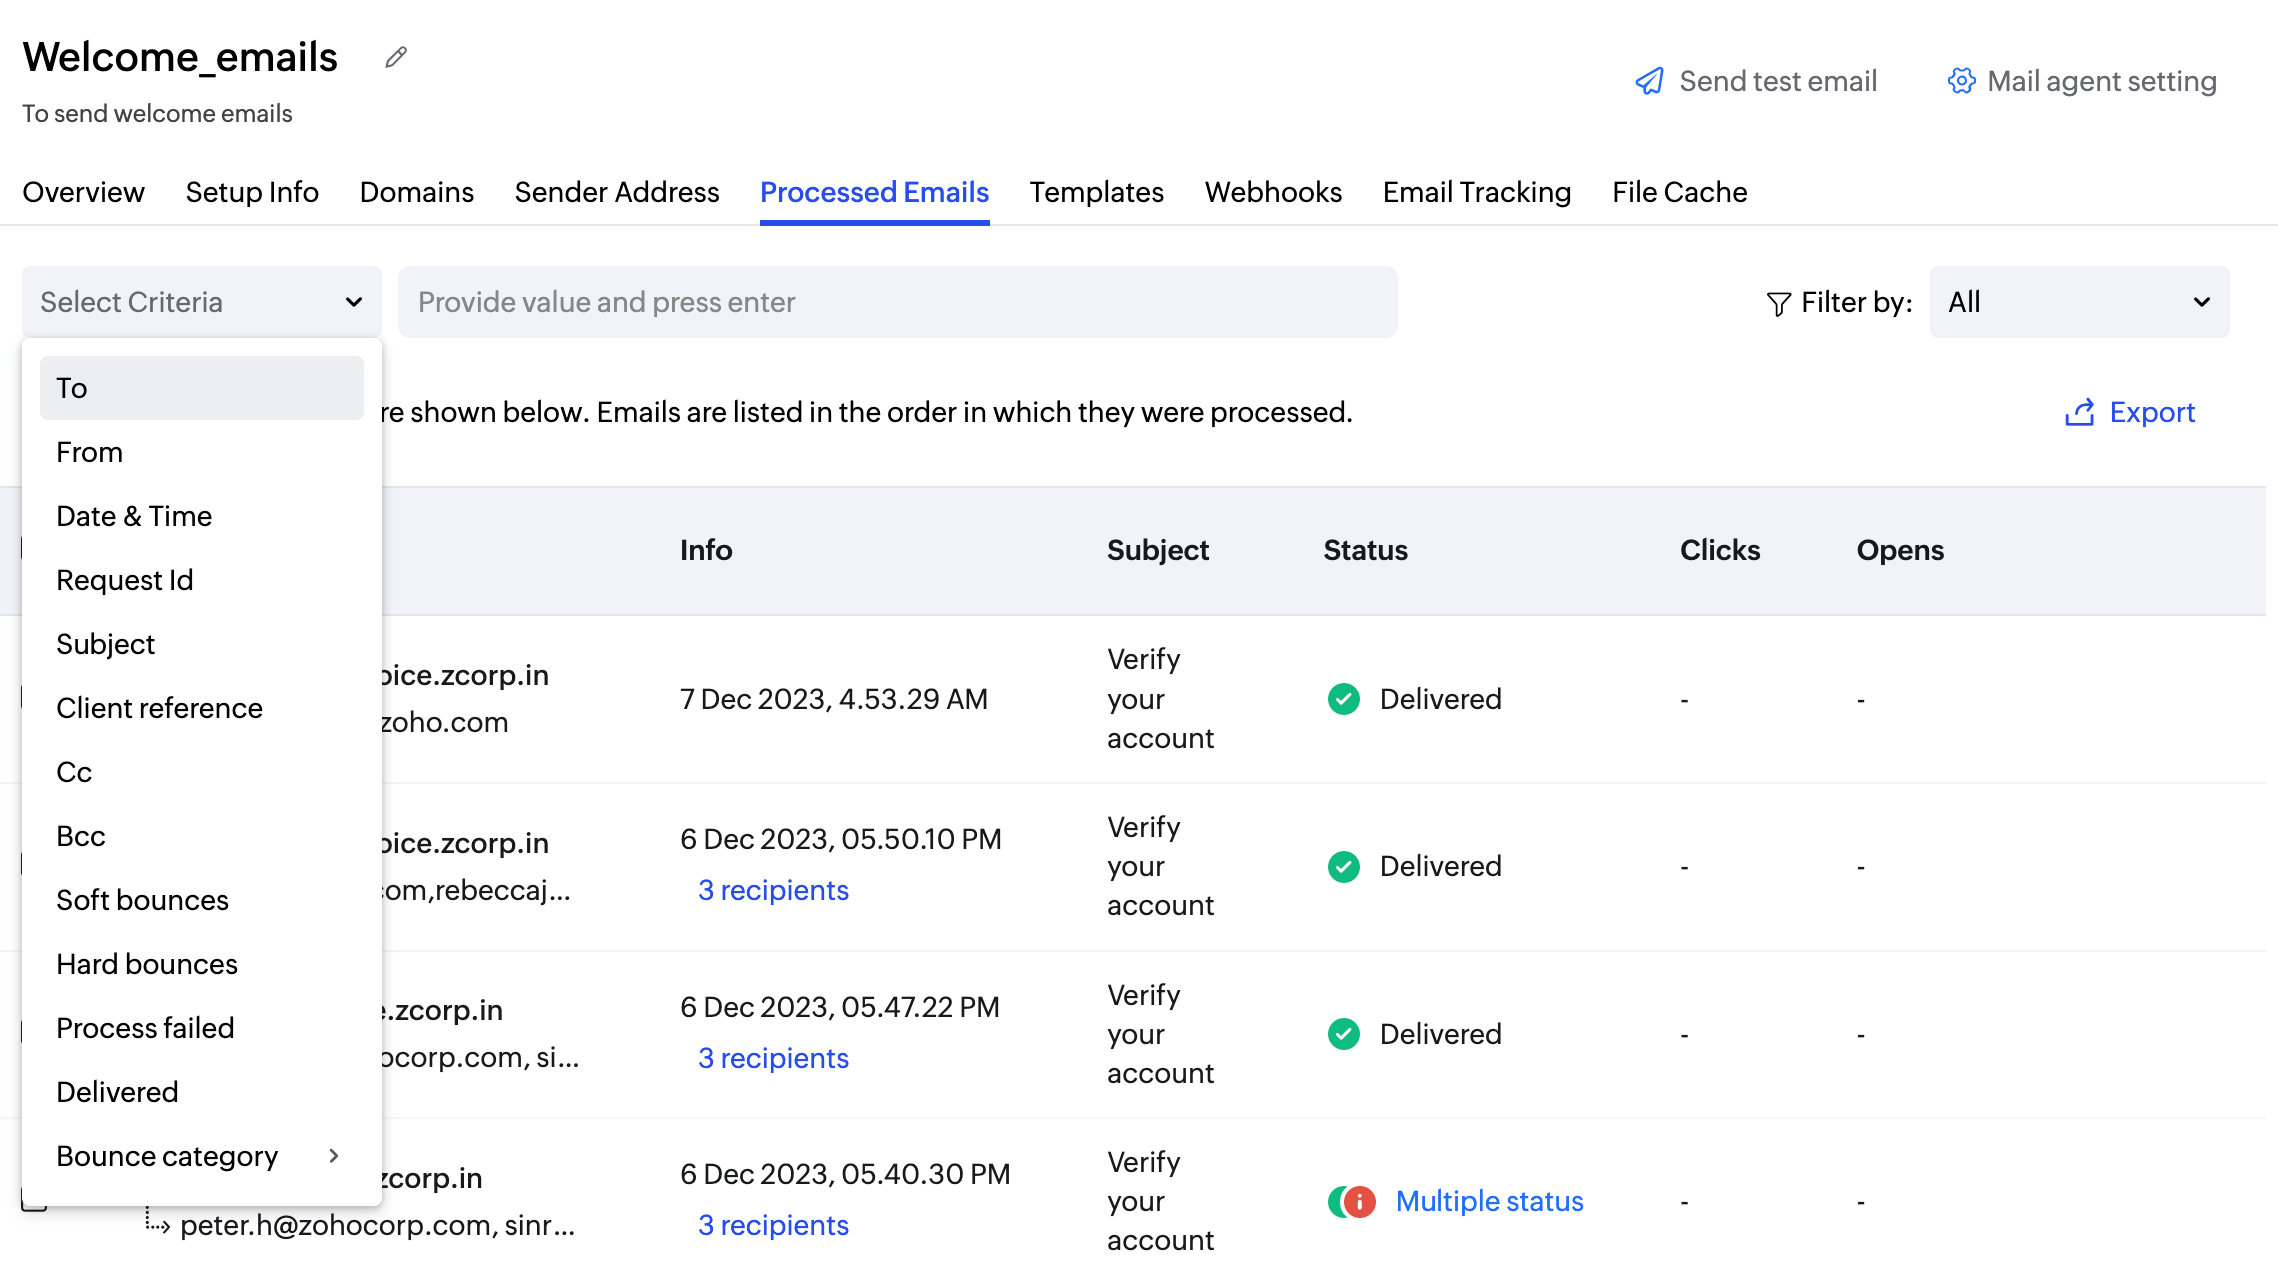Click green Delivered icon for 05.47.22 PM email

click(1343, 1034)
